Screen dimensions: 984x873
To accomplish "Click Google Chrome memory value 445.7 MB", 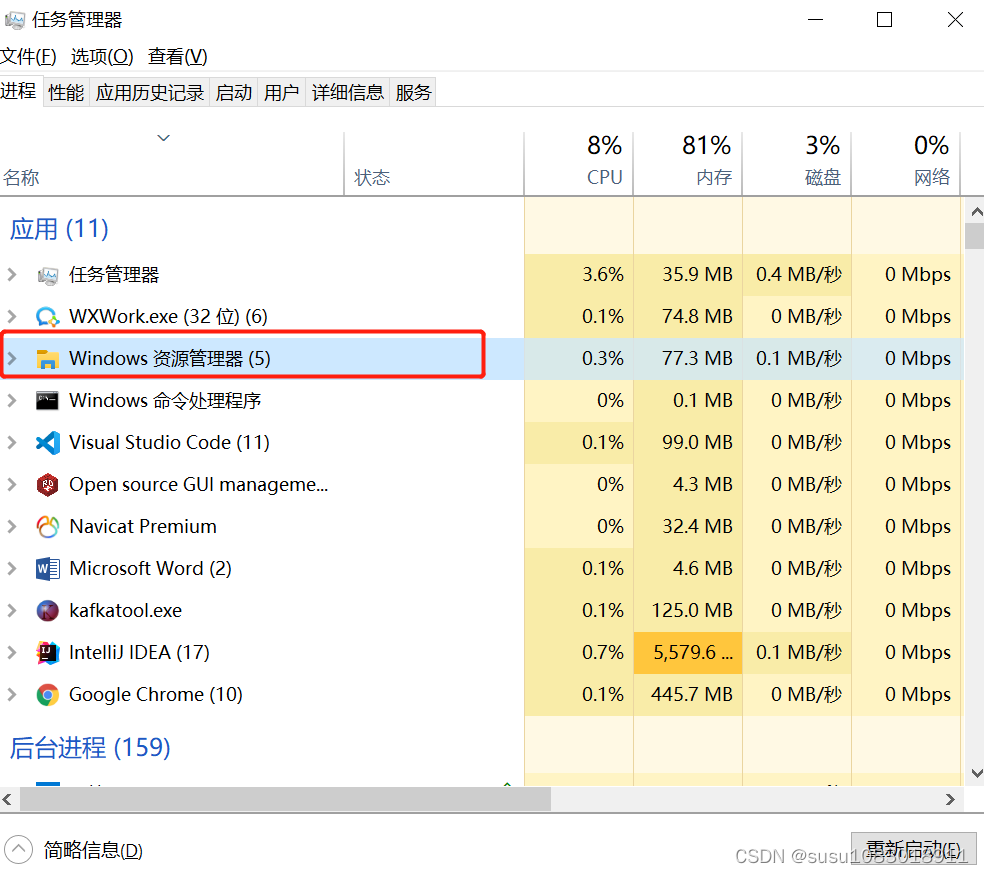I will pyautogui.click(x=692, y=695).
